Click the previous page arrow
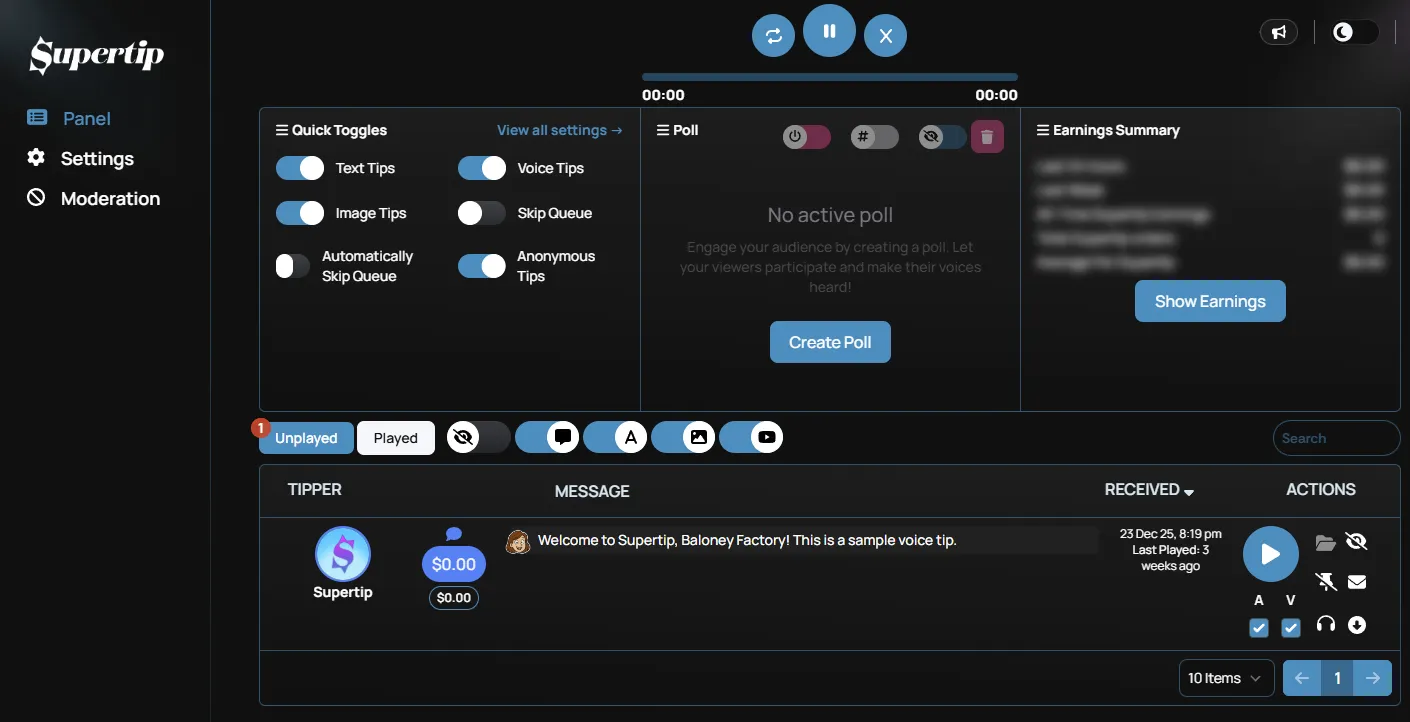Screen dimensions: 1410x722 tap(1302, 678)
